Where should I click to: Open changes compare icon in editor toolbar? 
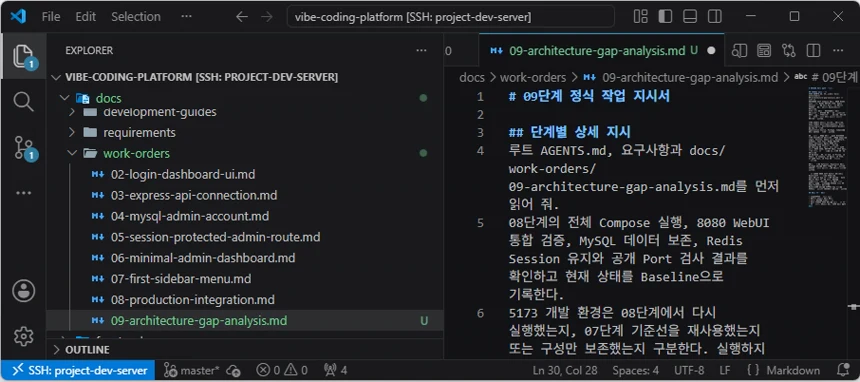[789, 51]
